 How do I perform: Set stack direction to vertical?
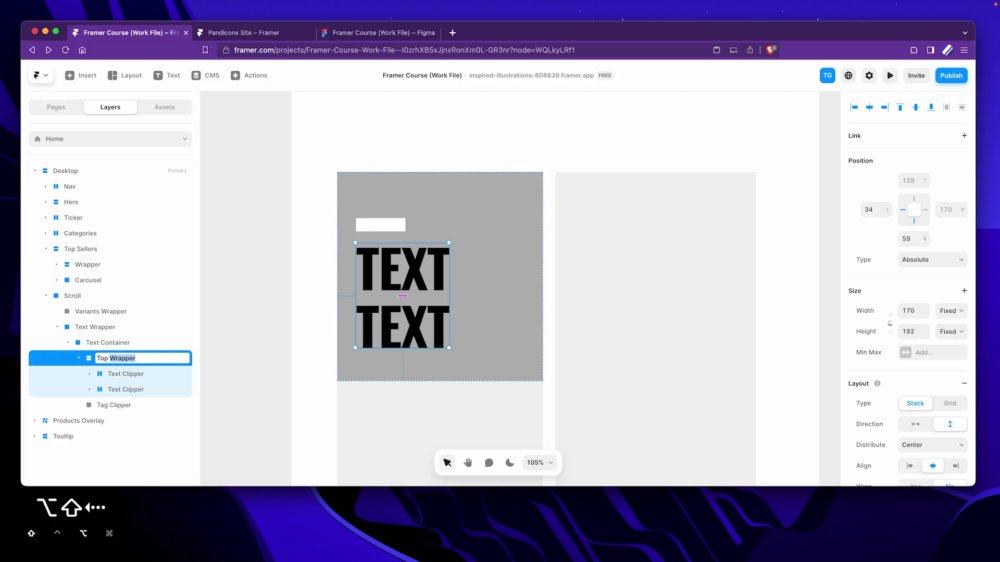click(x=950, y=424)
